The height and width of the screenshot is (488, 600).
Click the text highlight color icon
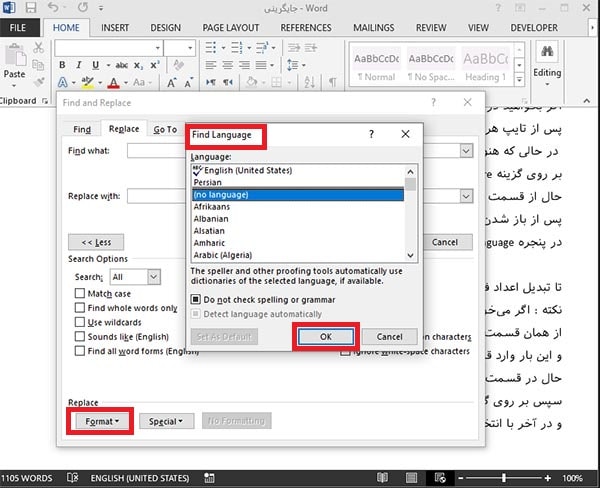(x=88, y=82)
